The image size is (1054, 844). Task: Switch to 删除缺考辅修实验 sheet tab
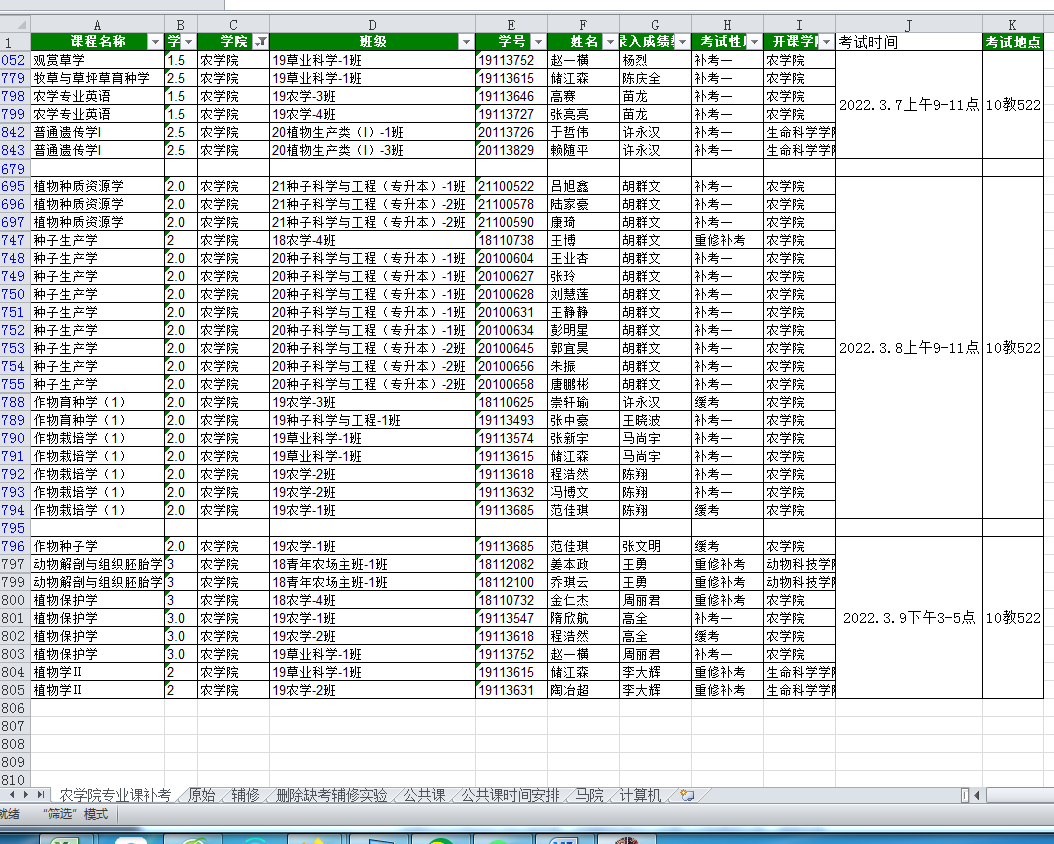tap(331, 796)
